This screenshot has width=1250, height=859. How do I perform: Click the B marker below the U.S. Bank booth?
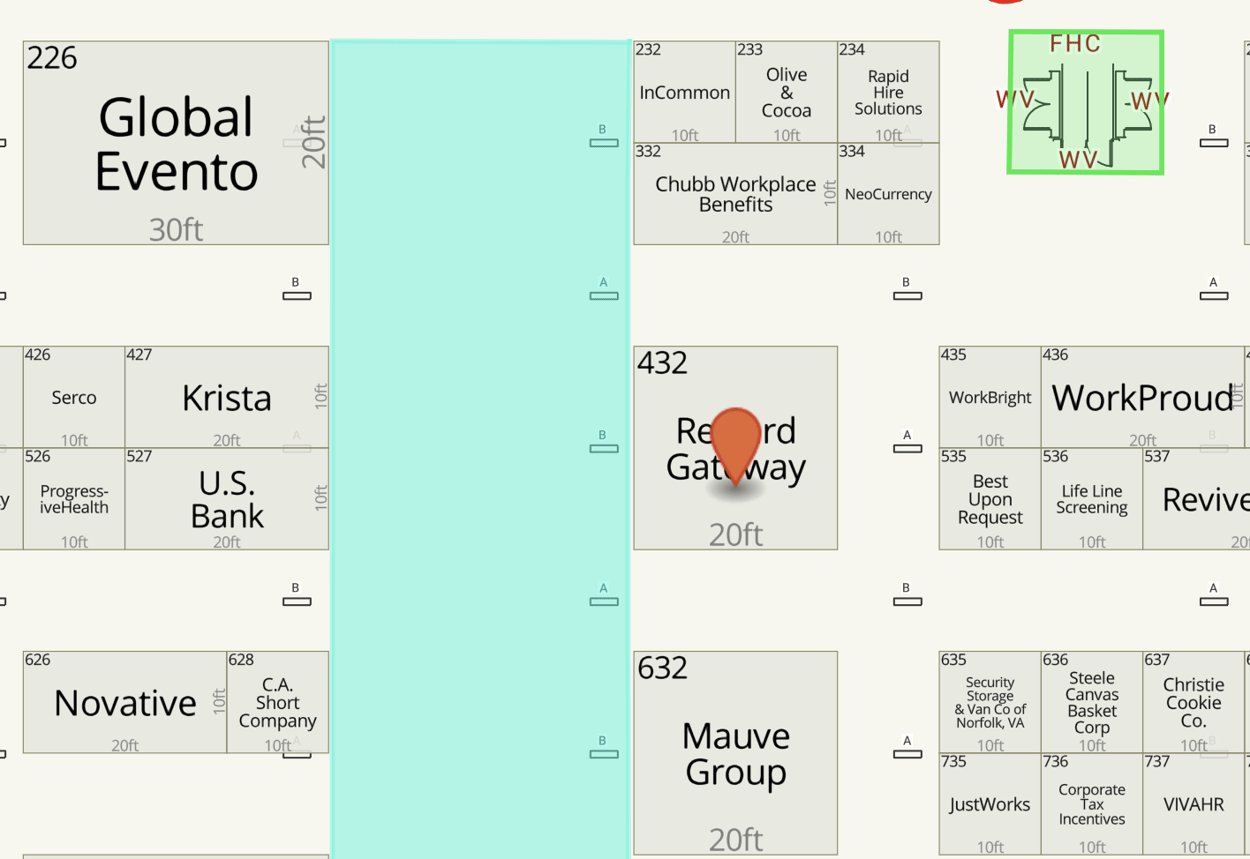[296, 600]
